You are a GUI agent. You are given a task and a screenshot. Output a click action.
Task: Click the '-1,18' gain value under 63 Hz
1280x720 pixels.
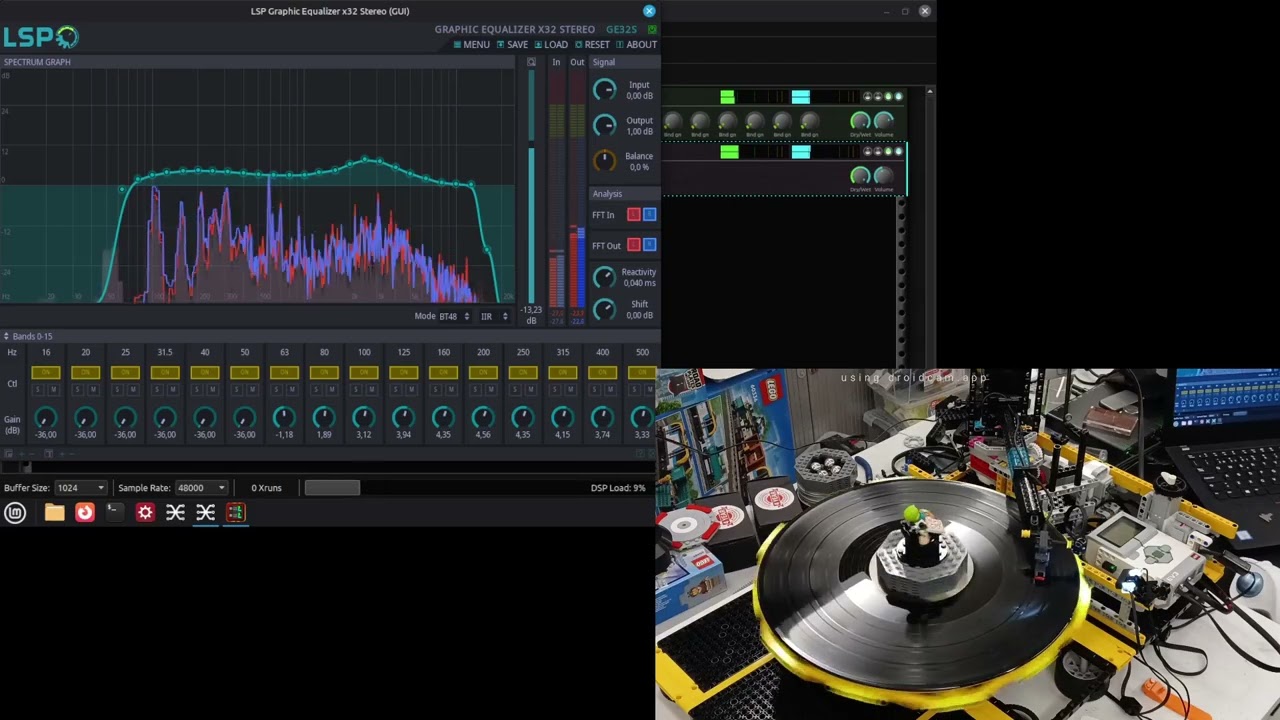pyautogui.click(x=284, y=435)
